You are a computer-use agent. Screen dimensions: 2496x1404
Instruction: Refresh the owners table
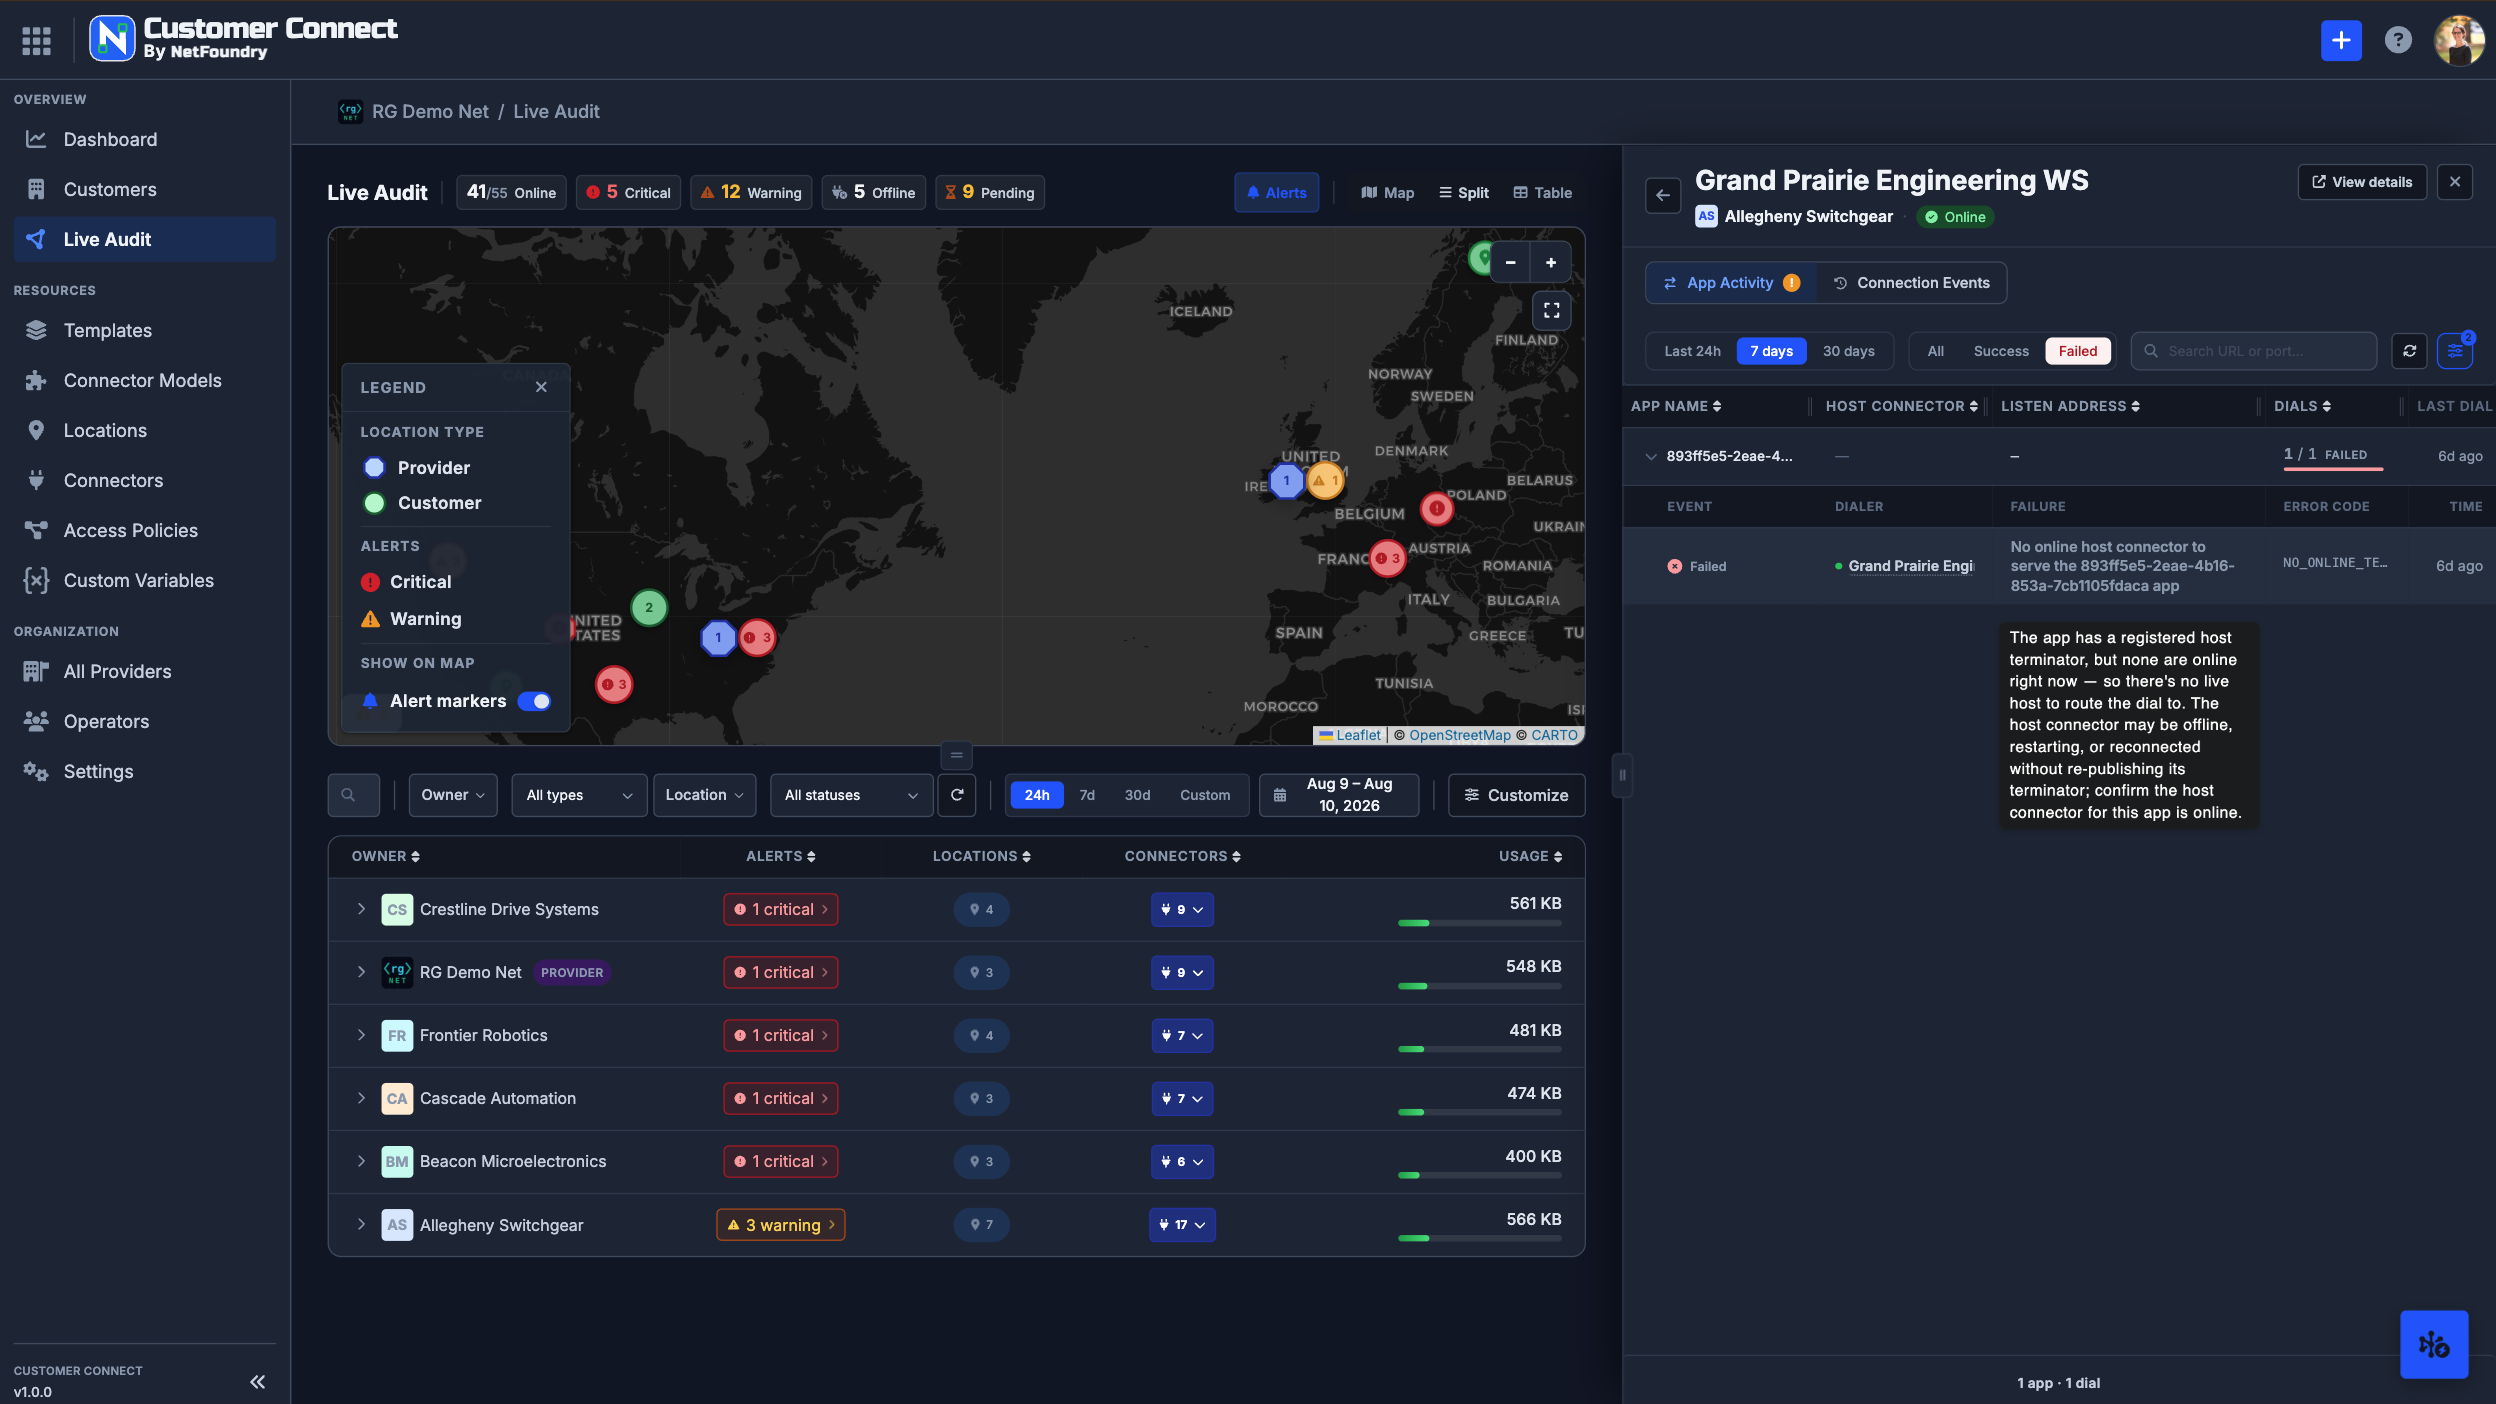tap(956, 795)
